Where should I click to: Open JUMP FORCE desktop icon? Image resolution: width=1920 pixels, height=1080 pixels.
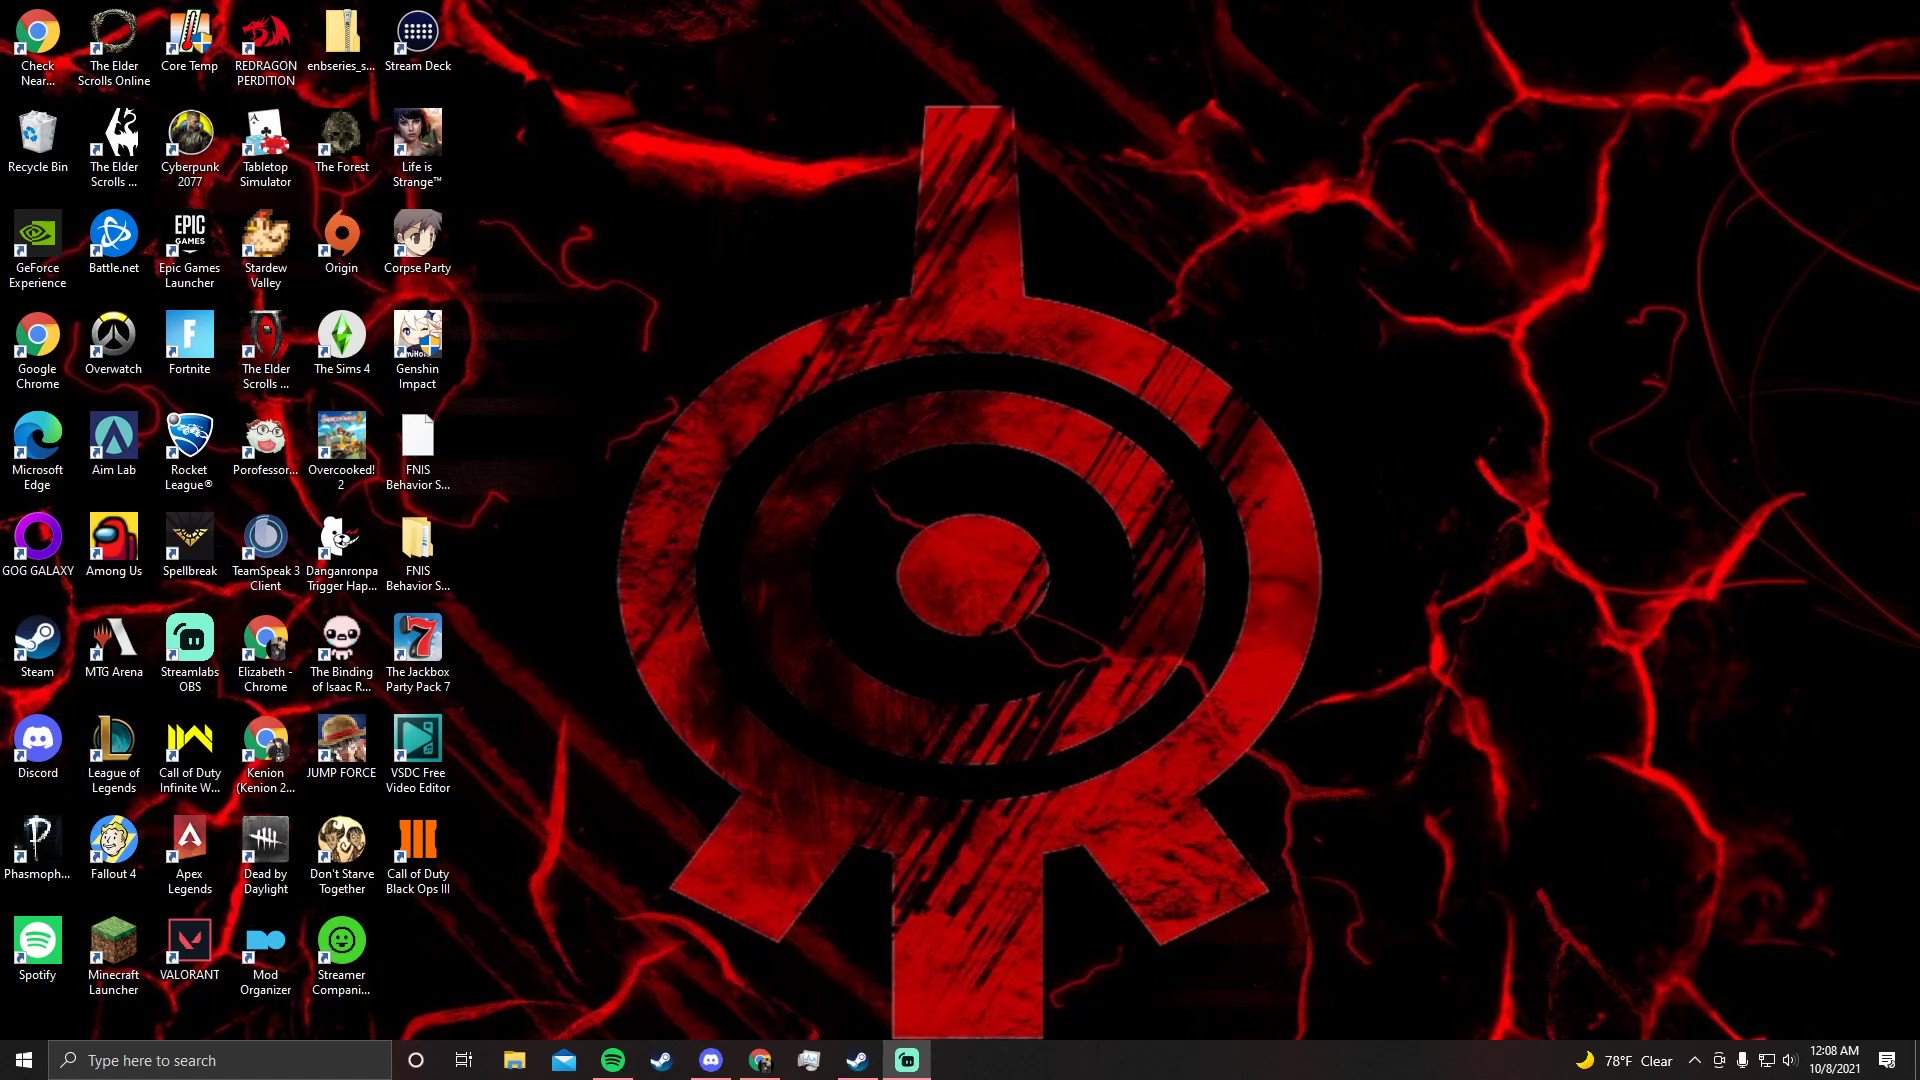tap(342, 748)
